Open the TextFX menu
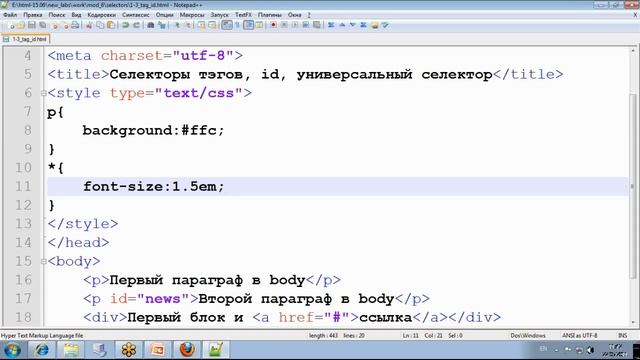This screenshot has height=360, width=640. (243, 15)
